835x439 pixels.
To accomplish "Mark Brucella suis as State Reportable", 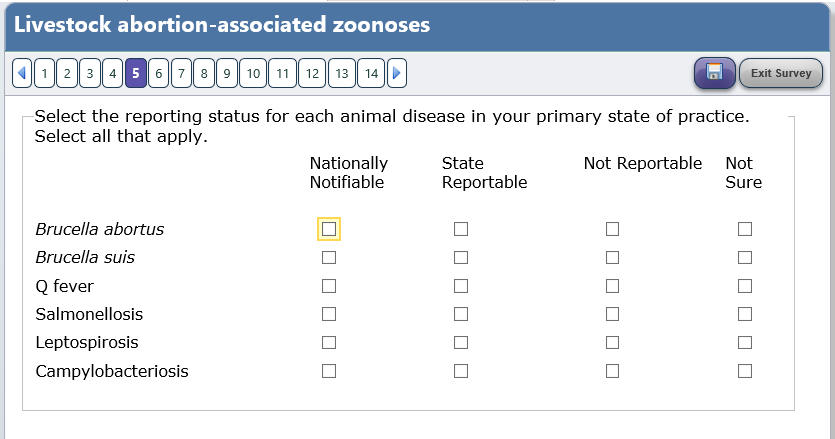I will [x=461, y=258].
